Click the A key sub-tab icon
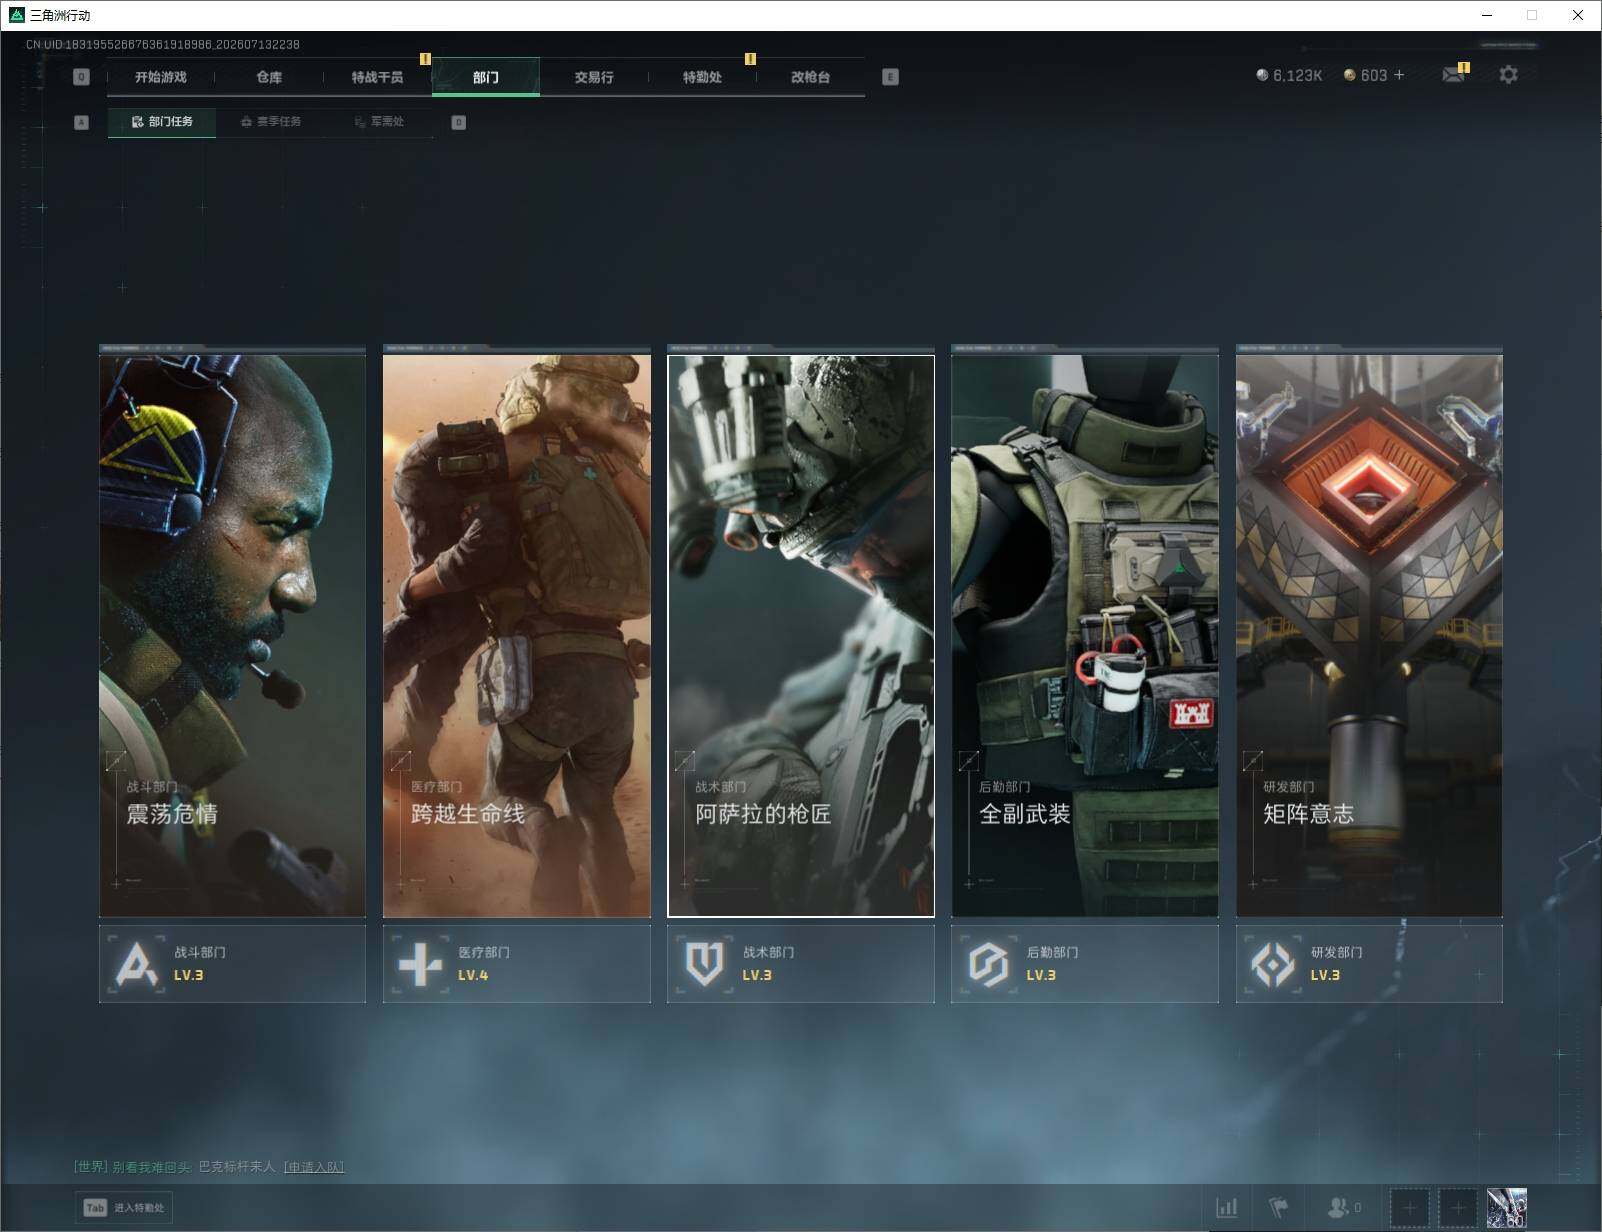The width and height of the screenshot is (1602, 1232). [x=82, y=122]
